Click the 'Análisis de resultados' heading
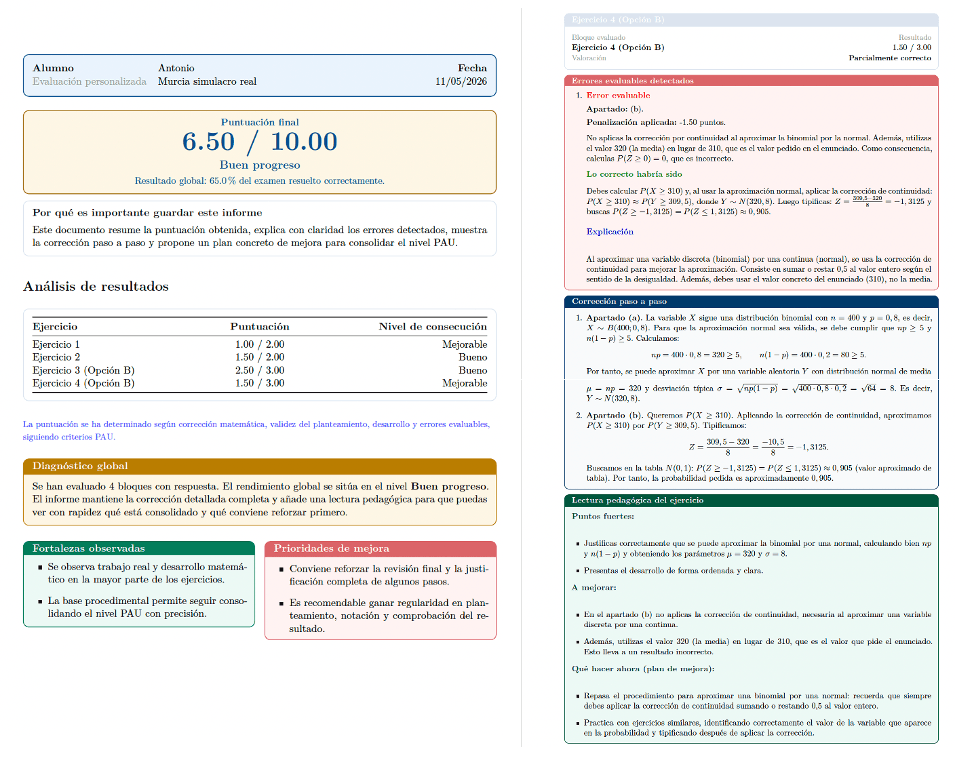This screenshot has height=778, width=974. (x=96, y=286)
